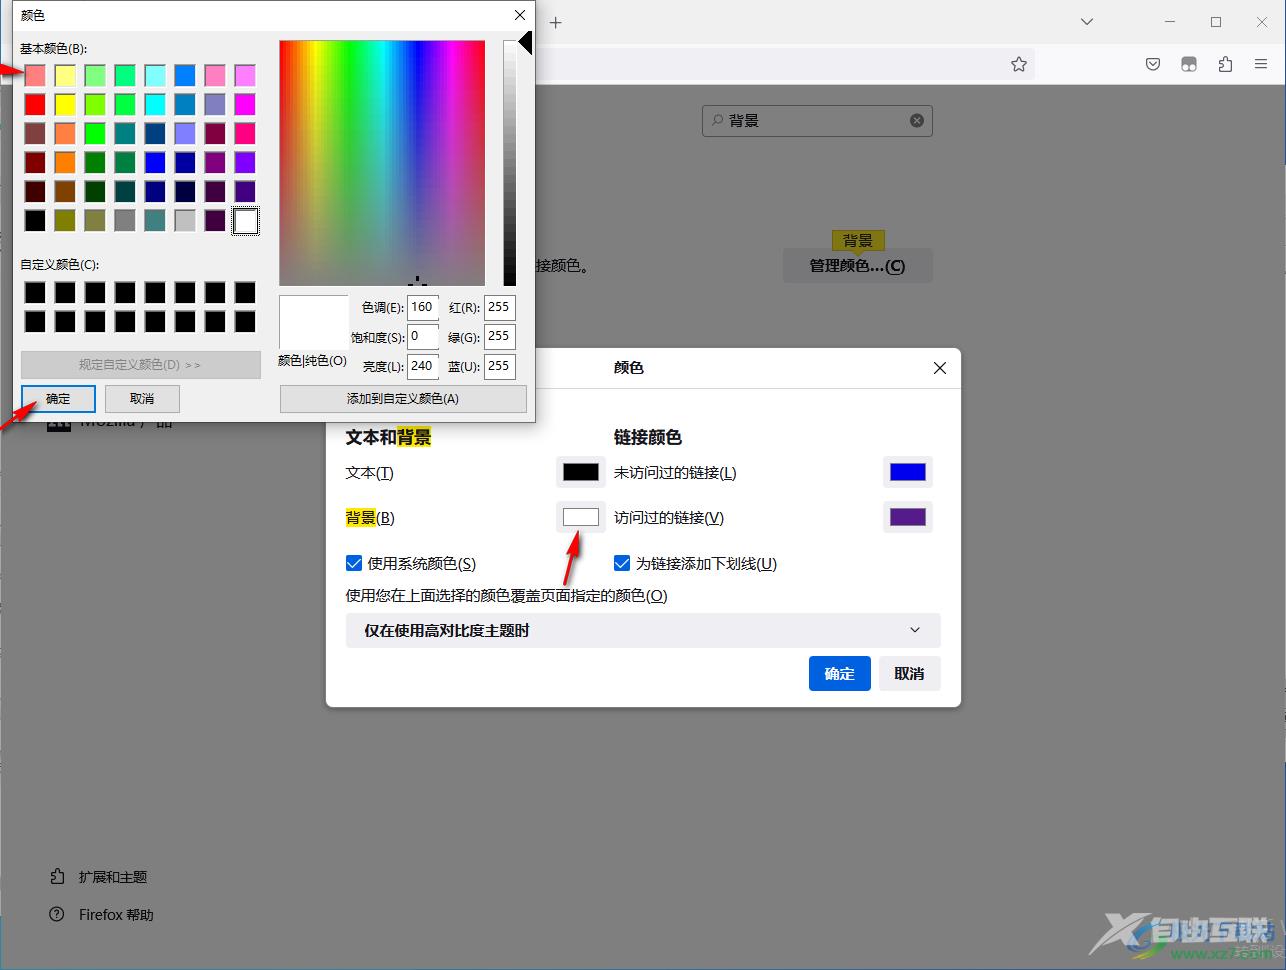Close the Firefox 颜色 dialog
This screenshot has width=1286, height=970.
pyautogui.click(x=940, y=368)
